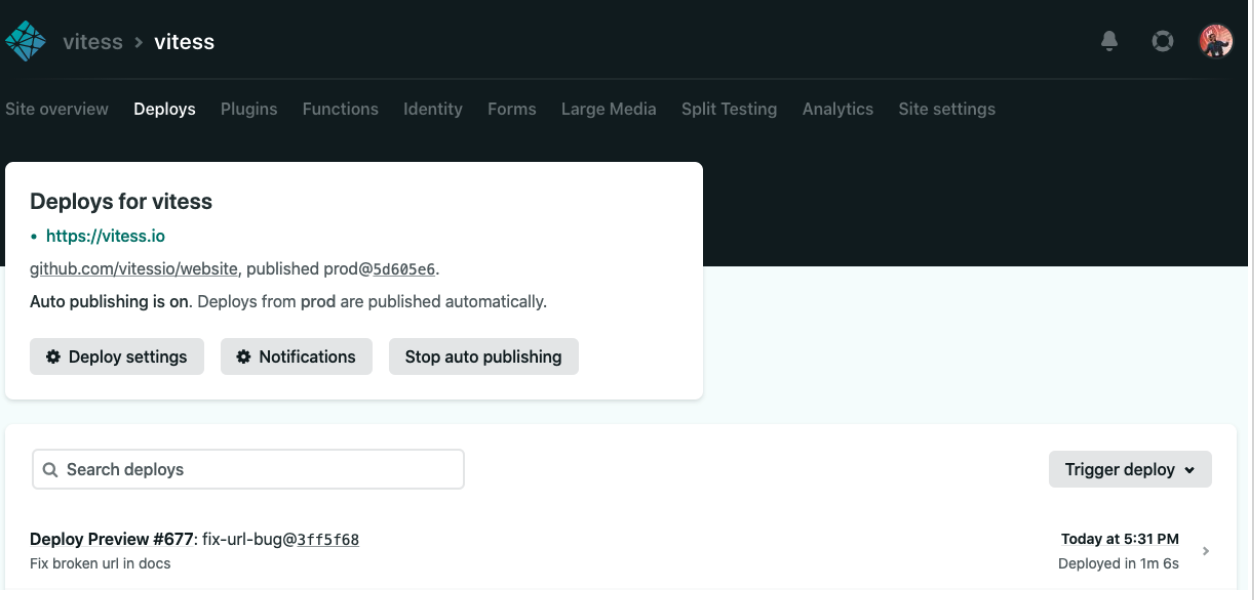Stop auto publishing
The height and width of the screenshot is (600, 1254).
483,357
